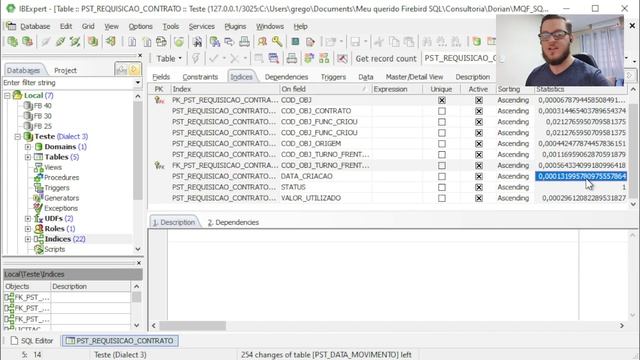The height and width of the screenshot is (360, 640).
Task: Switch to the Master/Detail View tab
Action: tap(414, 77)
